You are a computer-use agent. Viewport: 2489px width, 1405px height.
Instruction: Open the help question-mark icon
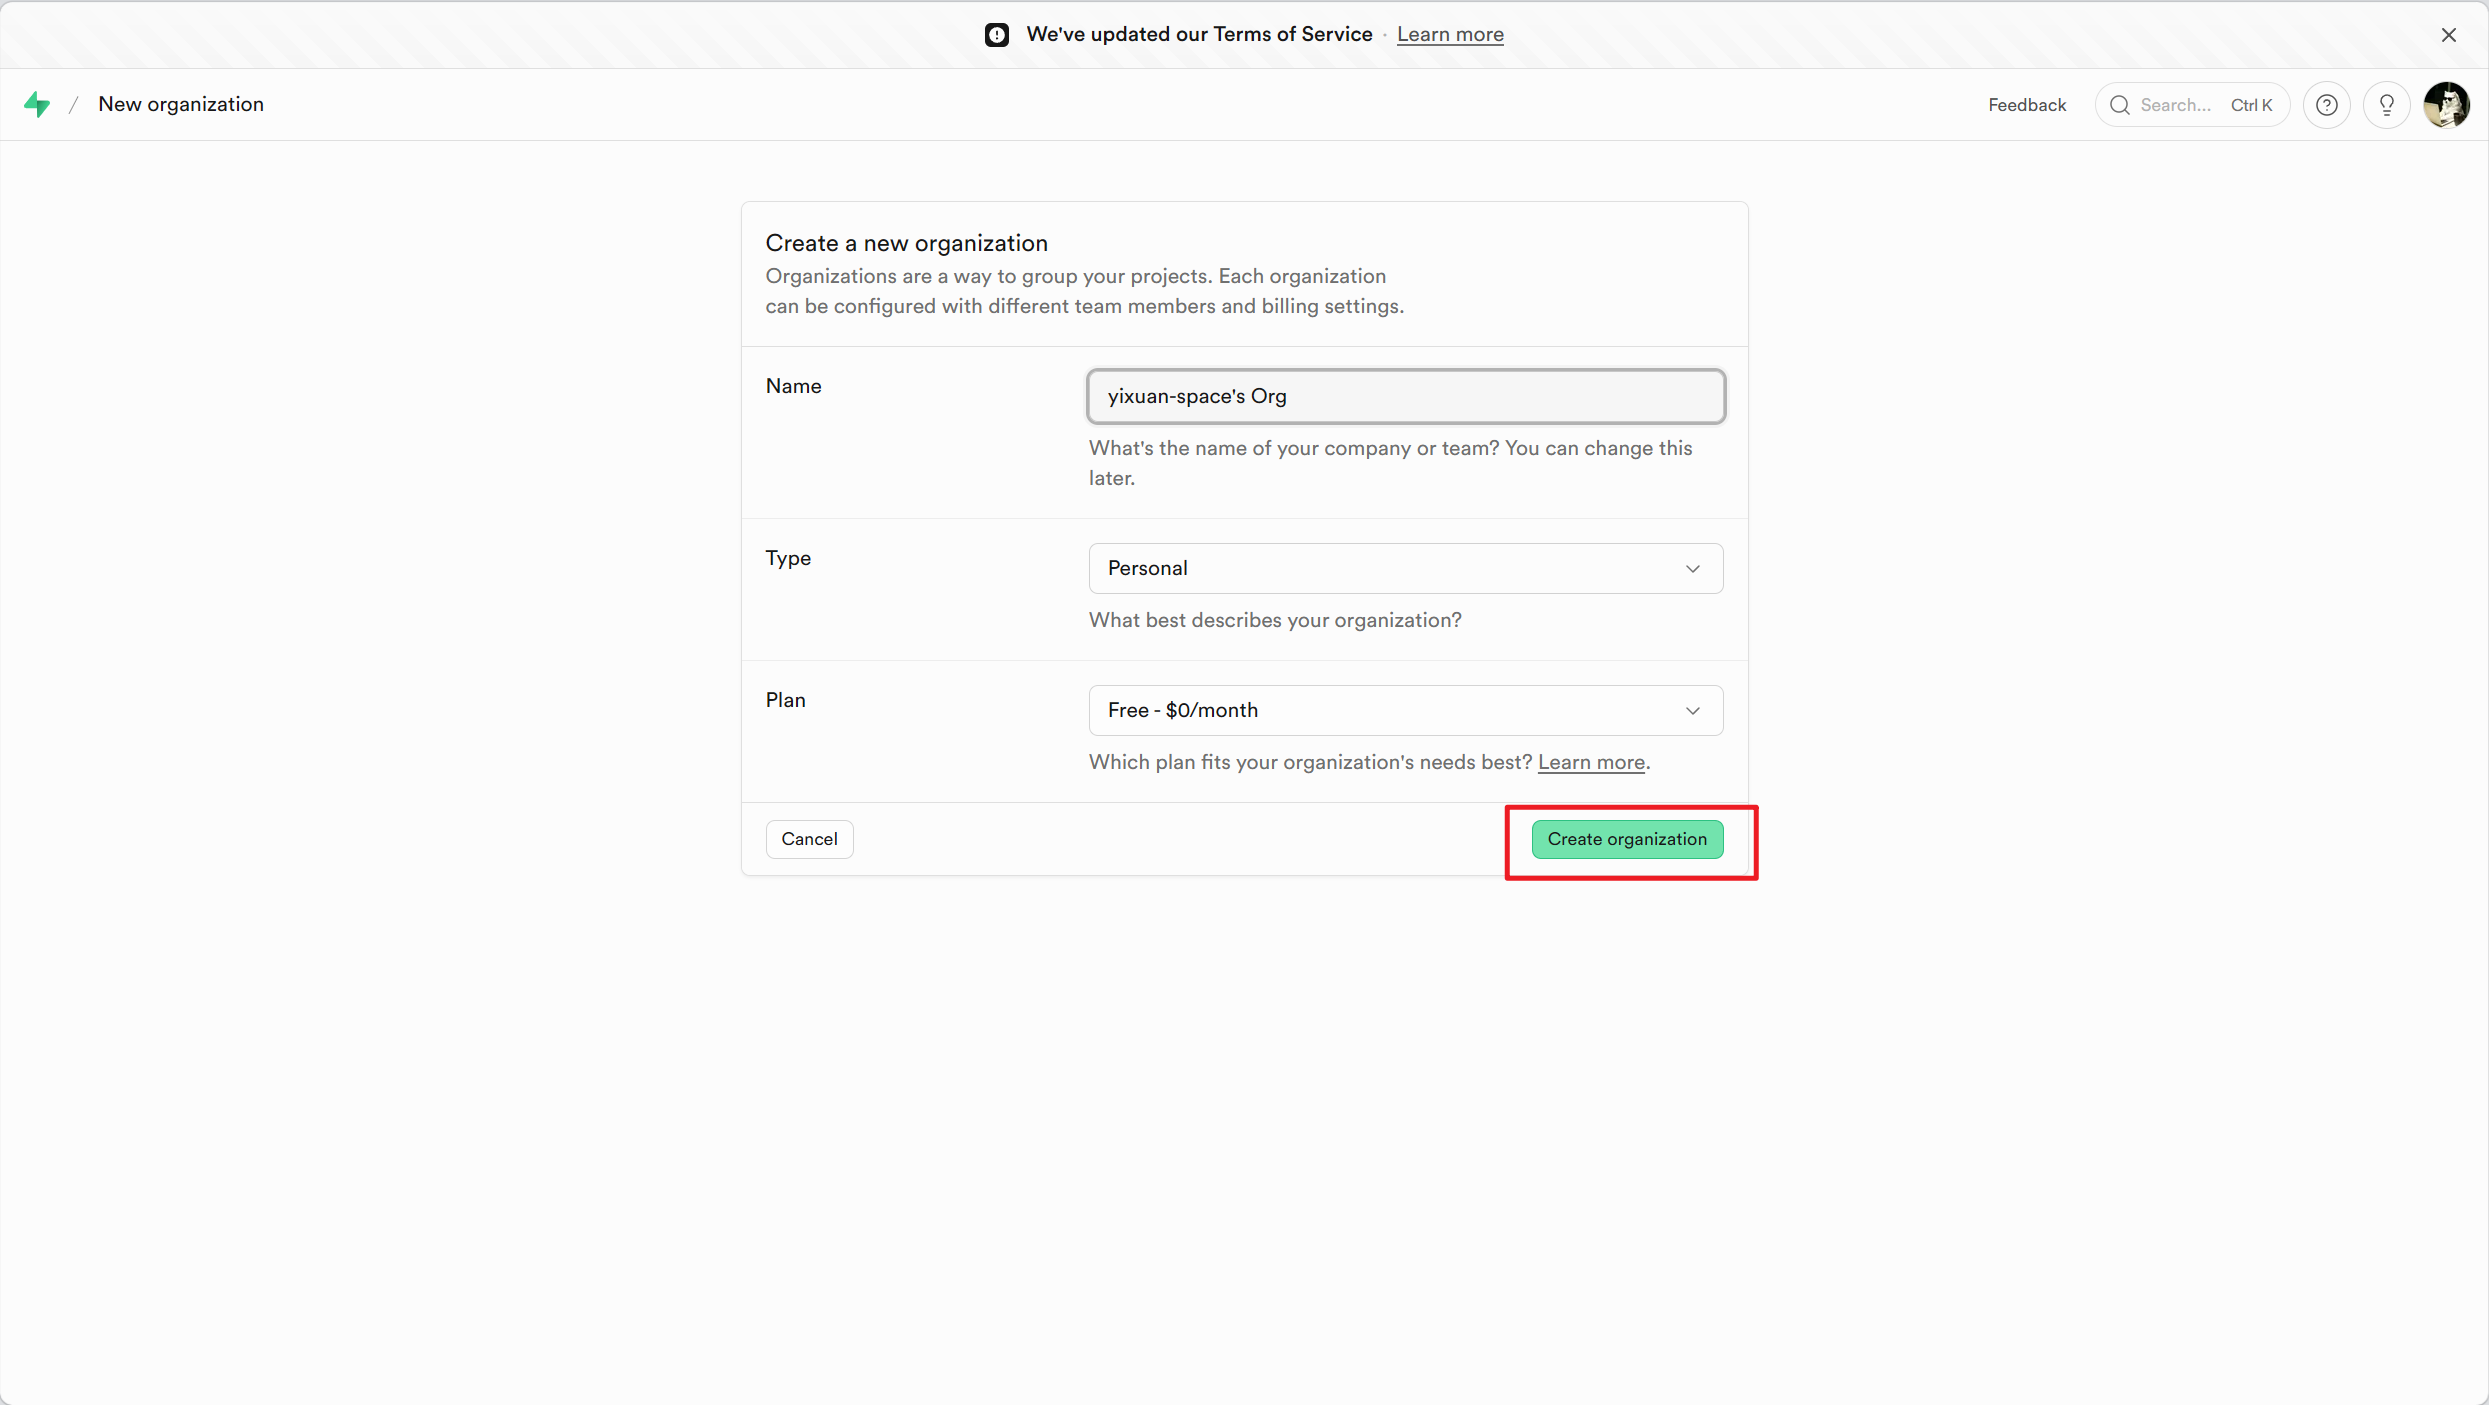(2327, 105)
